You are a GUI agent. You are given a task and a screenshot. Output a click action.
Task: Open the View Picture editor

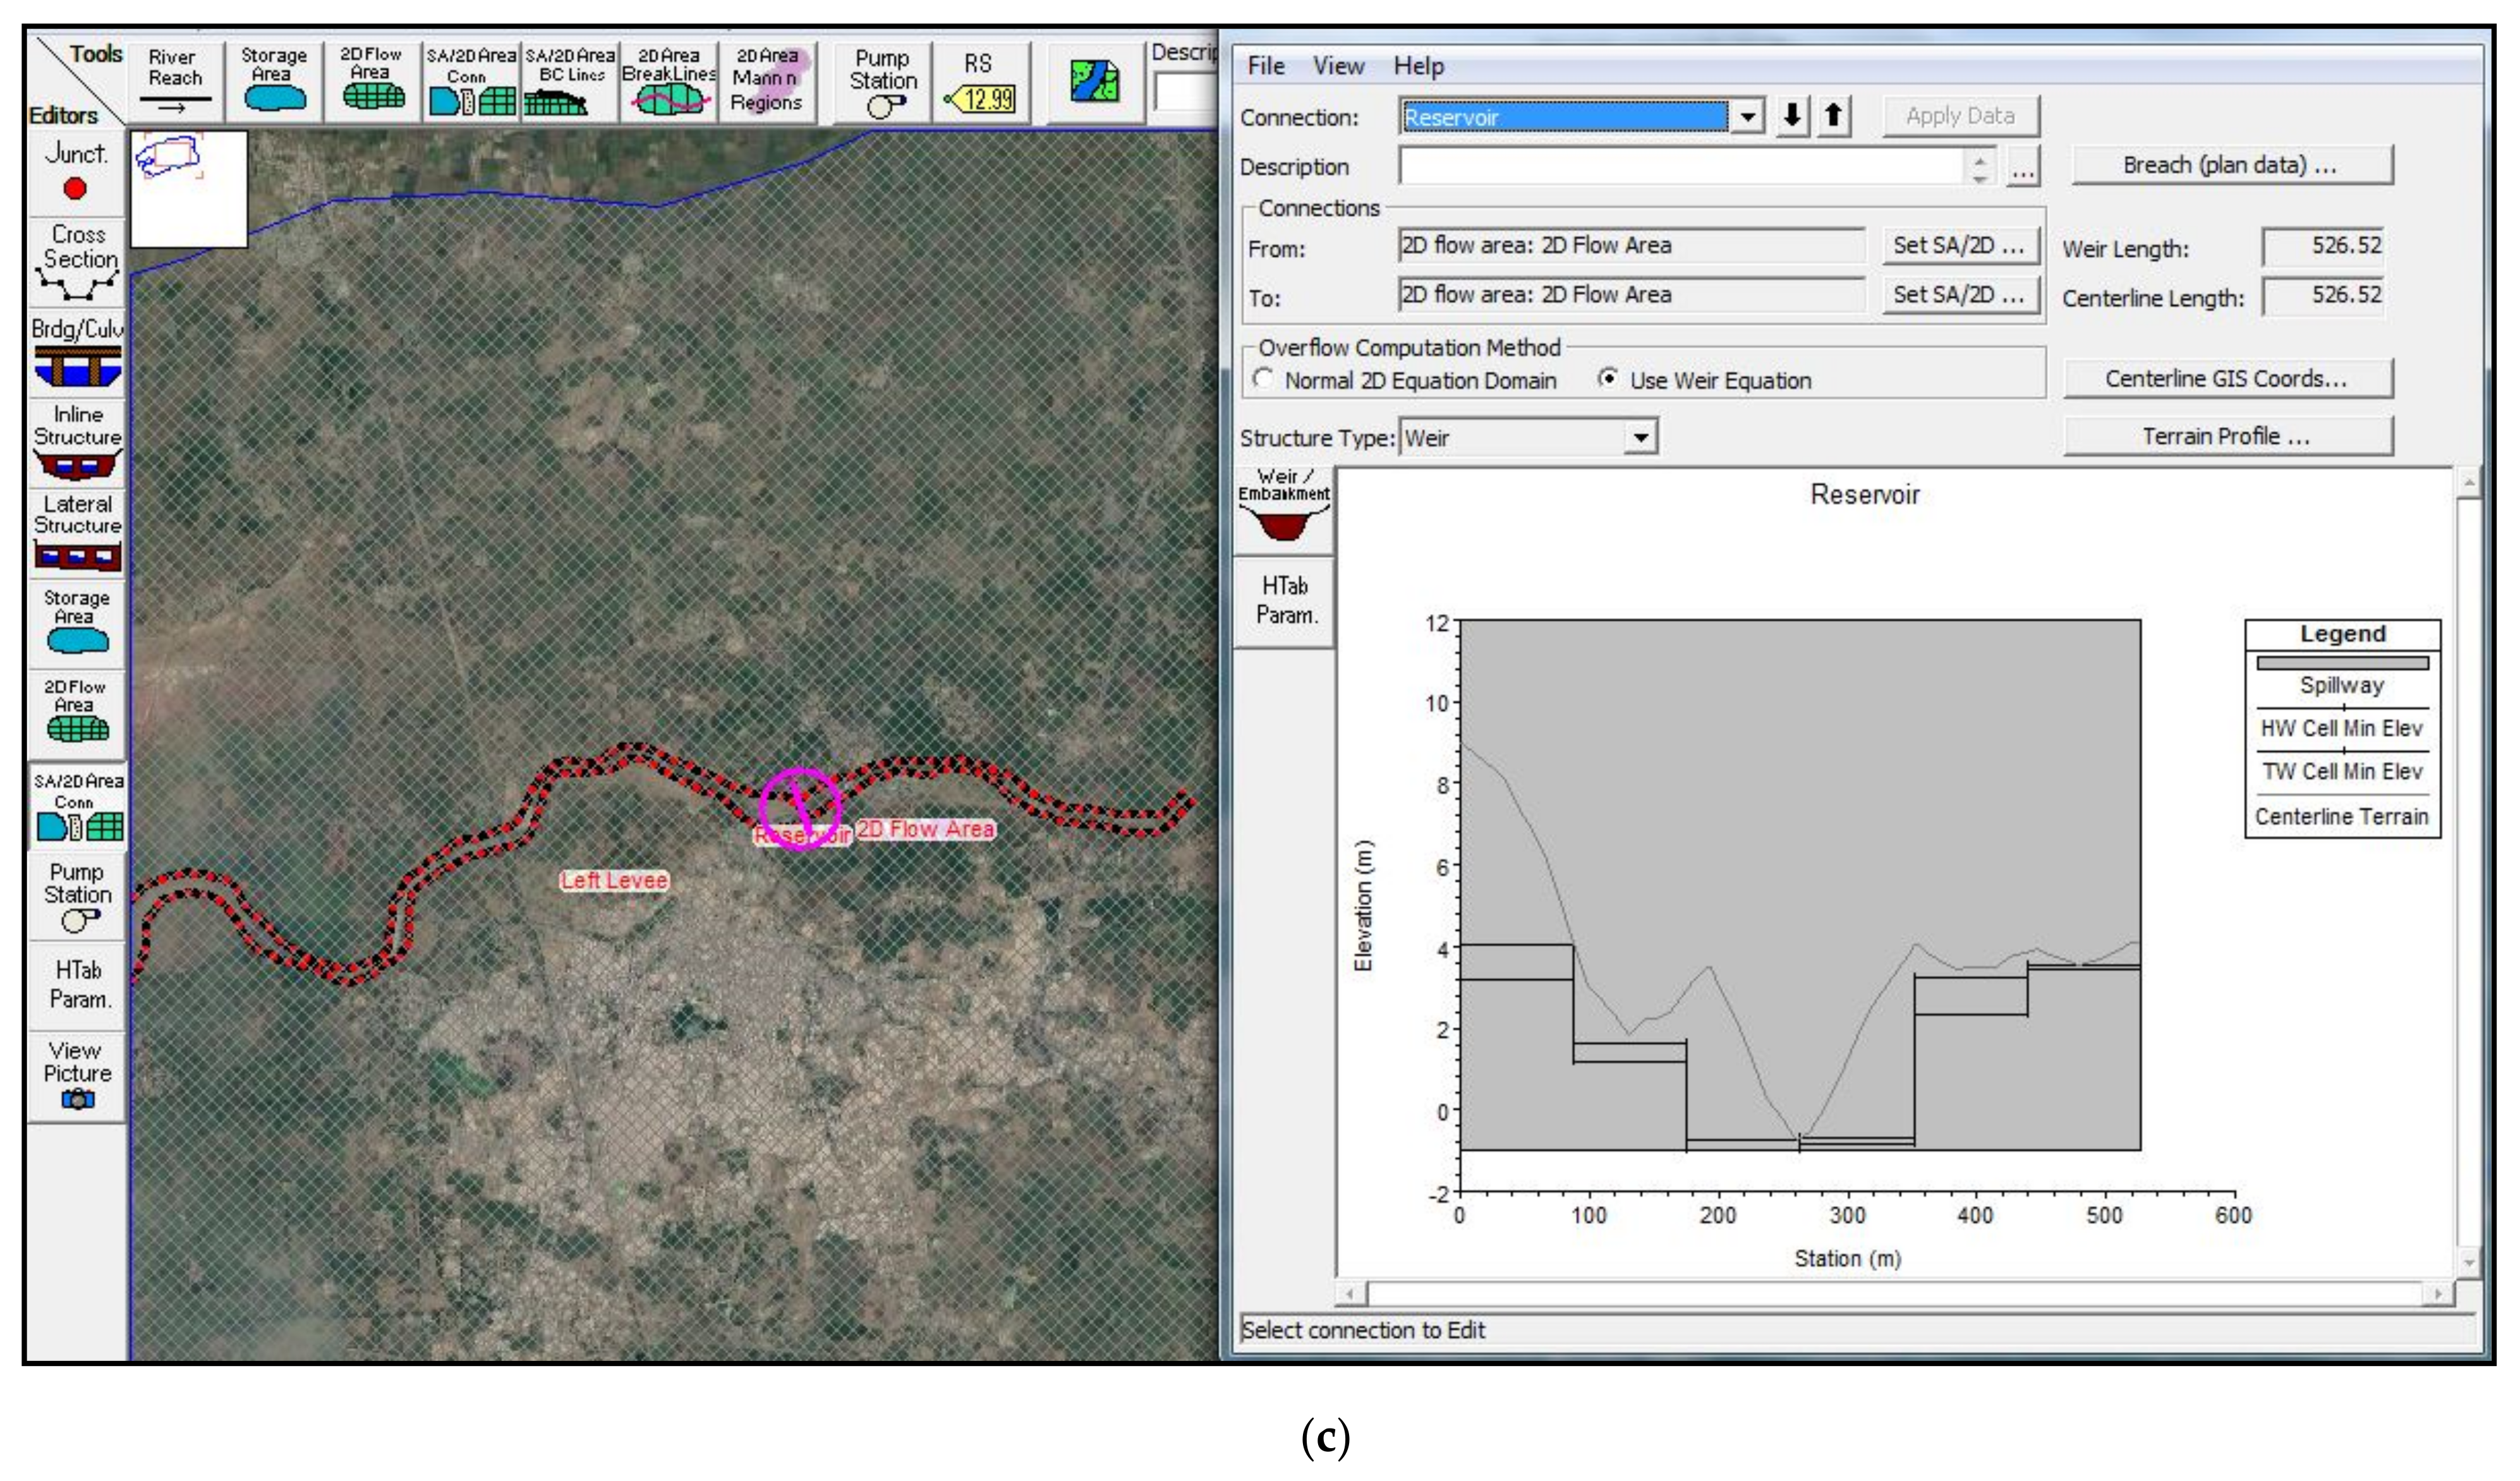76,1077
